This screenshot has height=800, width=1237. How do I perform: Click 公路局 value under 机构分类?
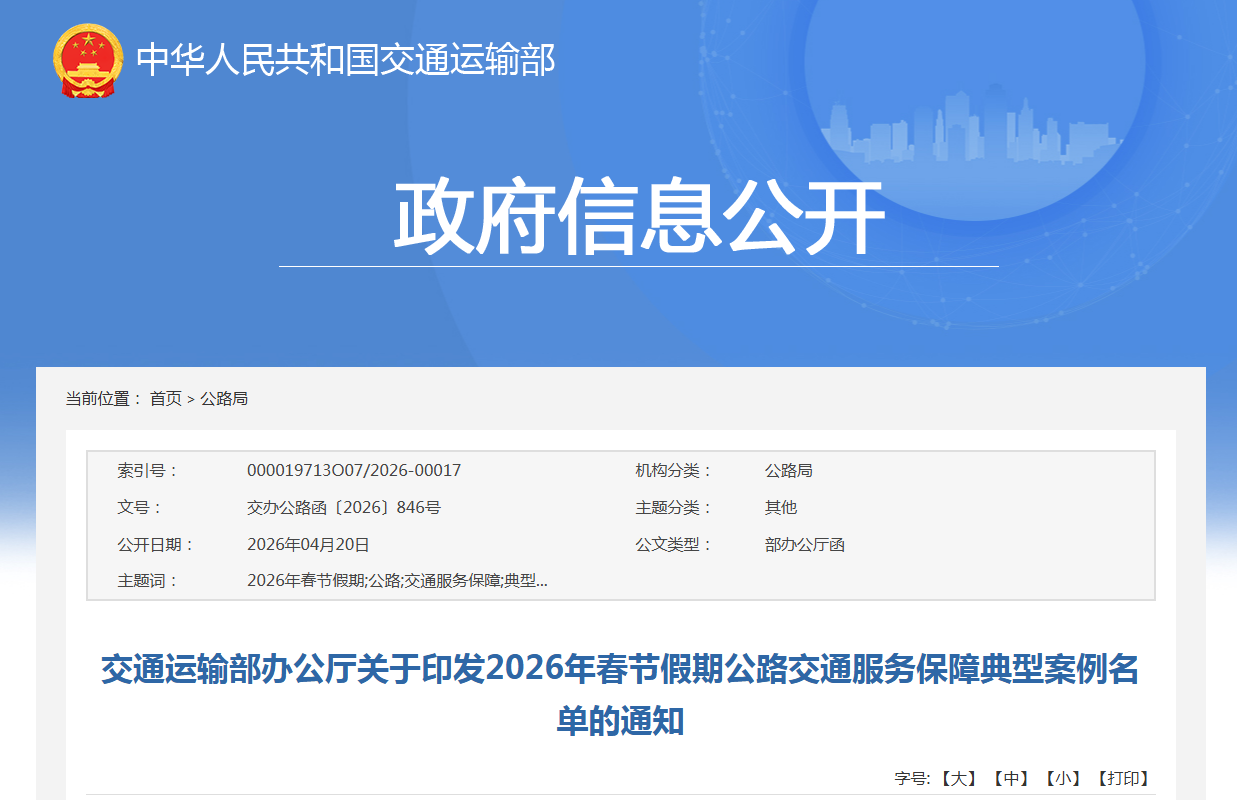click(x=789, y=470)
